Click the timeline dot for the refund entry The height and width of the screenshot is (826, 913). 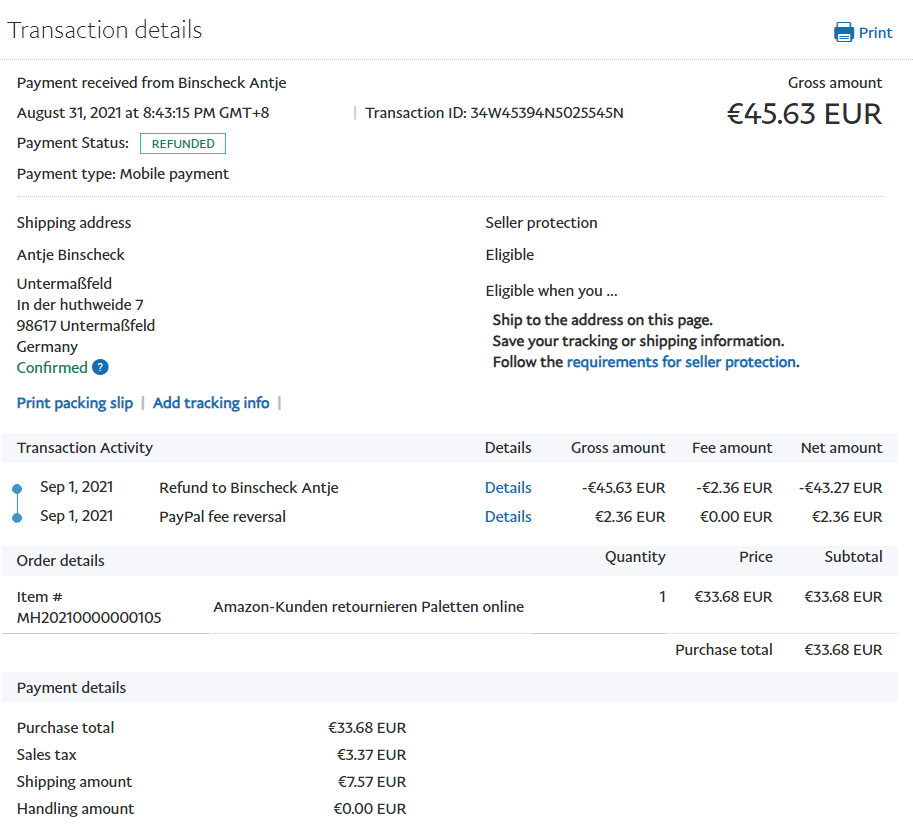(x=17, y=489)
